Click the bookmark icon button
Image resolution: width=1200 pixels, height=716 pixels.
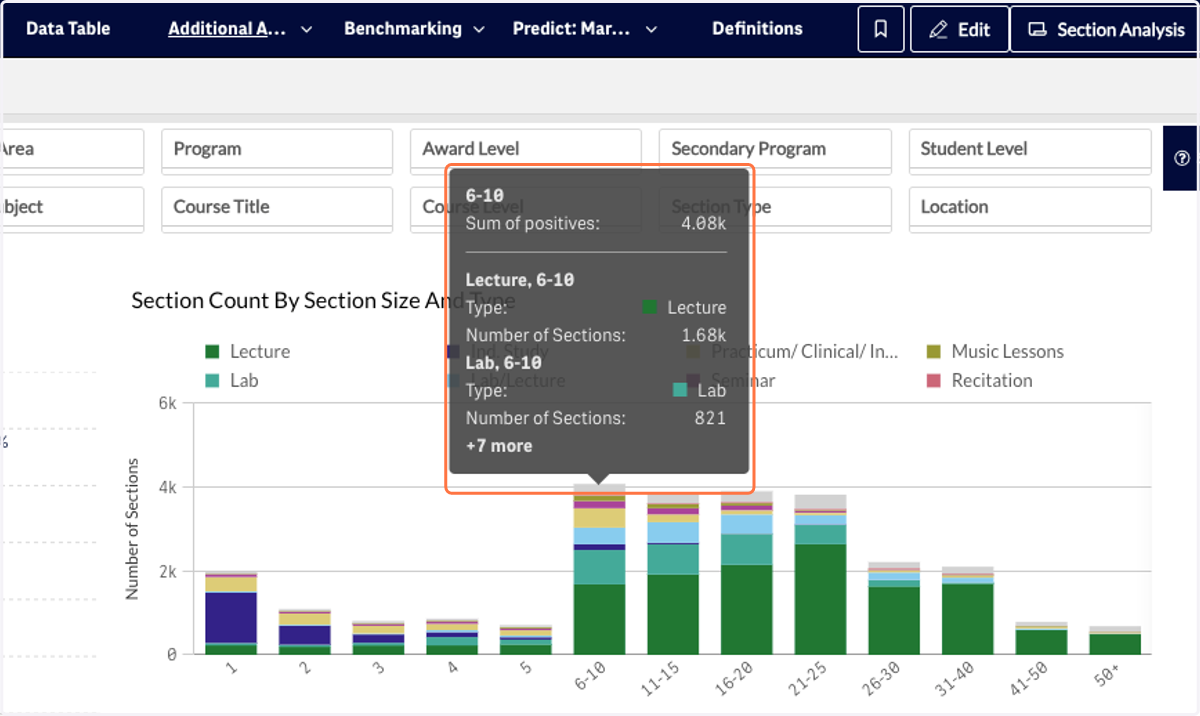pos(881,29)
